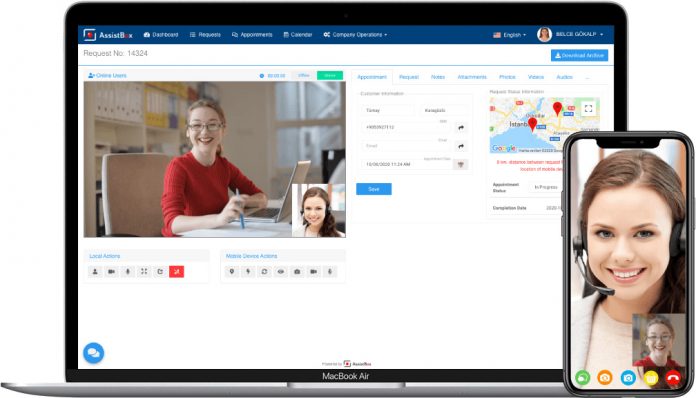
Task: Open Calendar in the top navigation
Action: pyautogui.click(x=298, y=35)
